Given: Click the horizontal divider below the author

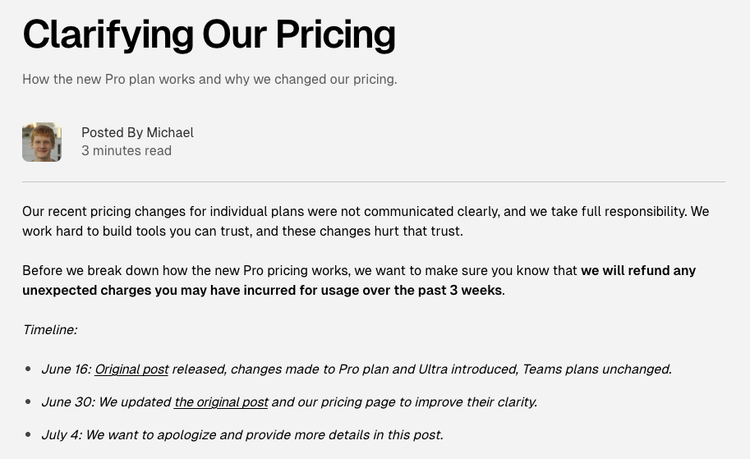Looking at the screenshot, I should pos(373,182).
